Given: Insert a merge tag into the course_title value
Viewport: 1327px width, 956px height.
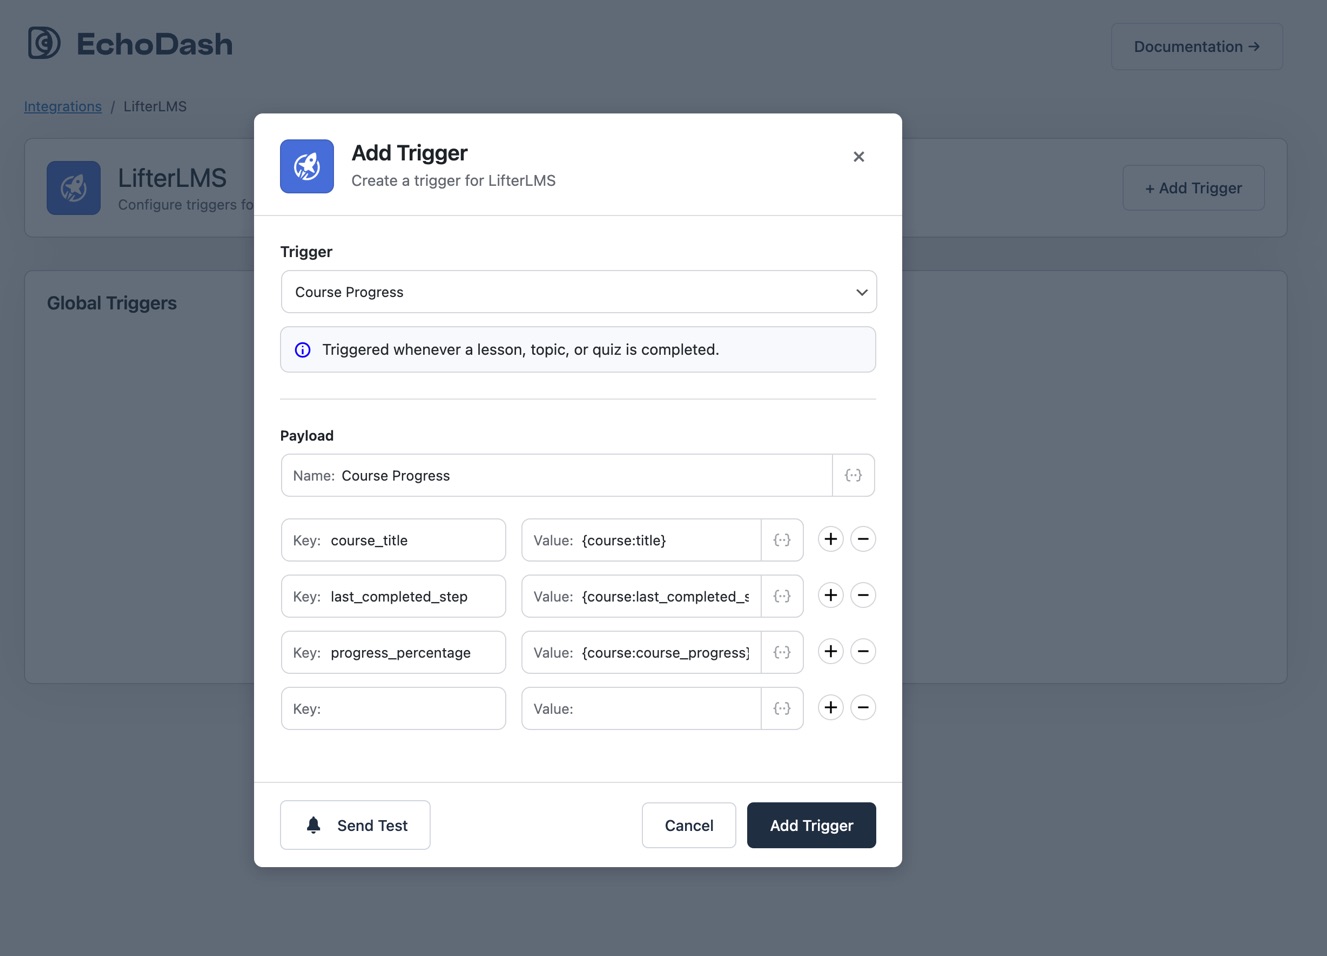Looking at the screenshot, I should tap(782, 539).
